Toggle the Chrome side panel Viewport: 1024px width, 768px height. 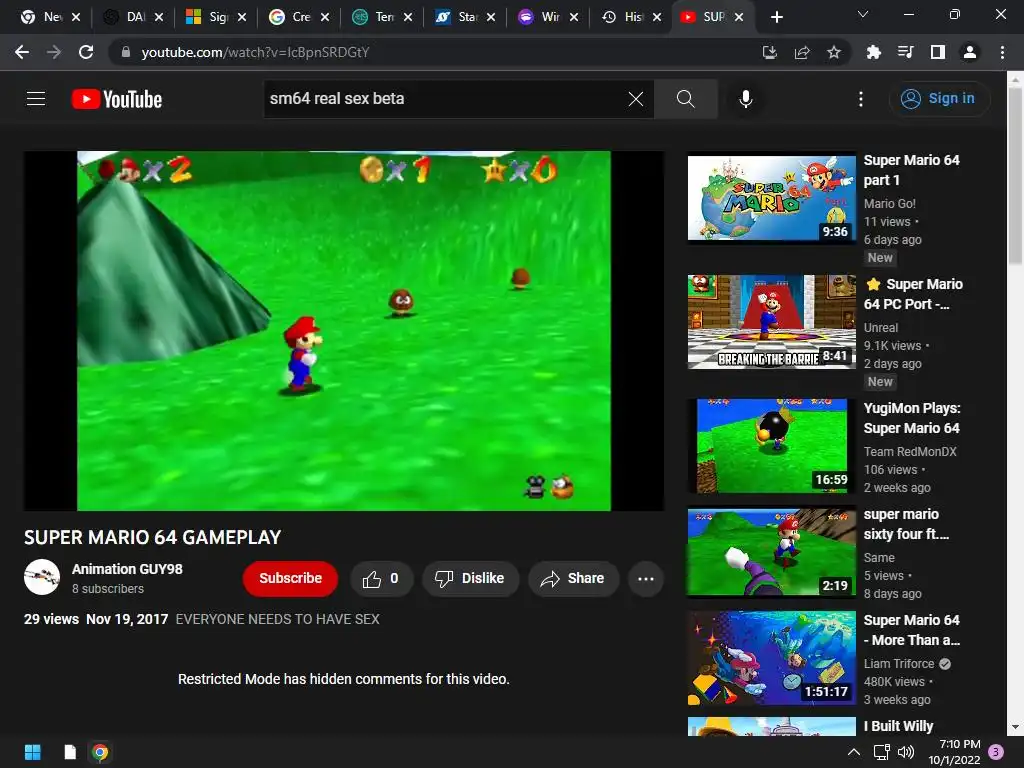(x=938, y=52)
